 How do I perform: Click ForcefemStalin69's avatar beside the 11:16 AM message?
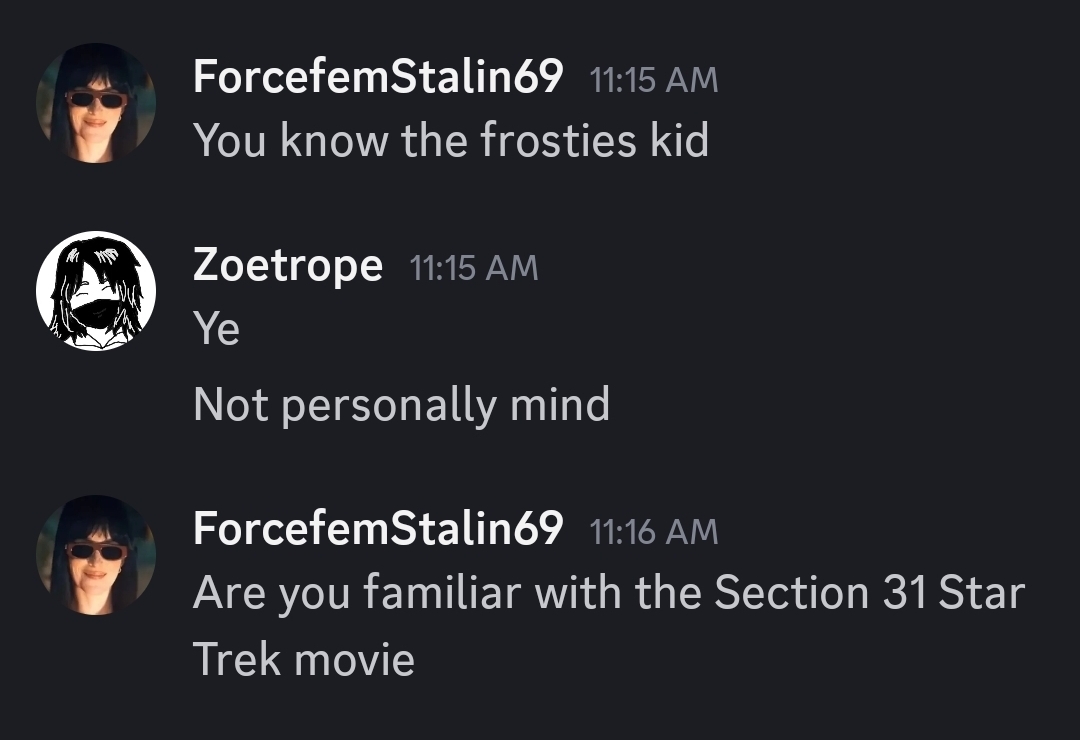coord(96,555)
